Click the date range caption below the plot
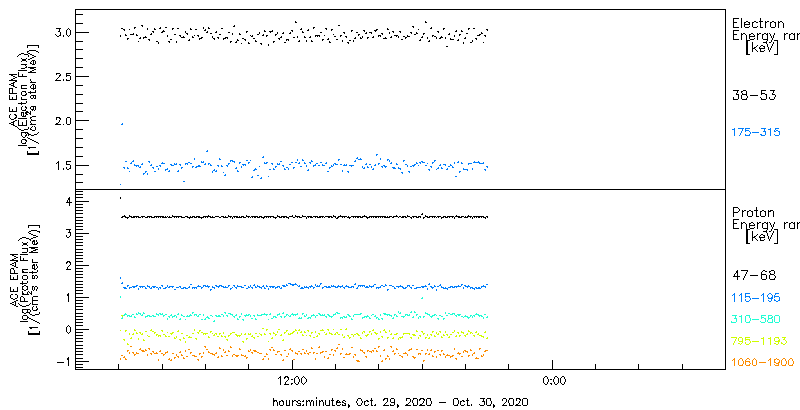 click(401, 402)
